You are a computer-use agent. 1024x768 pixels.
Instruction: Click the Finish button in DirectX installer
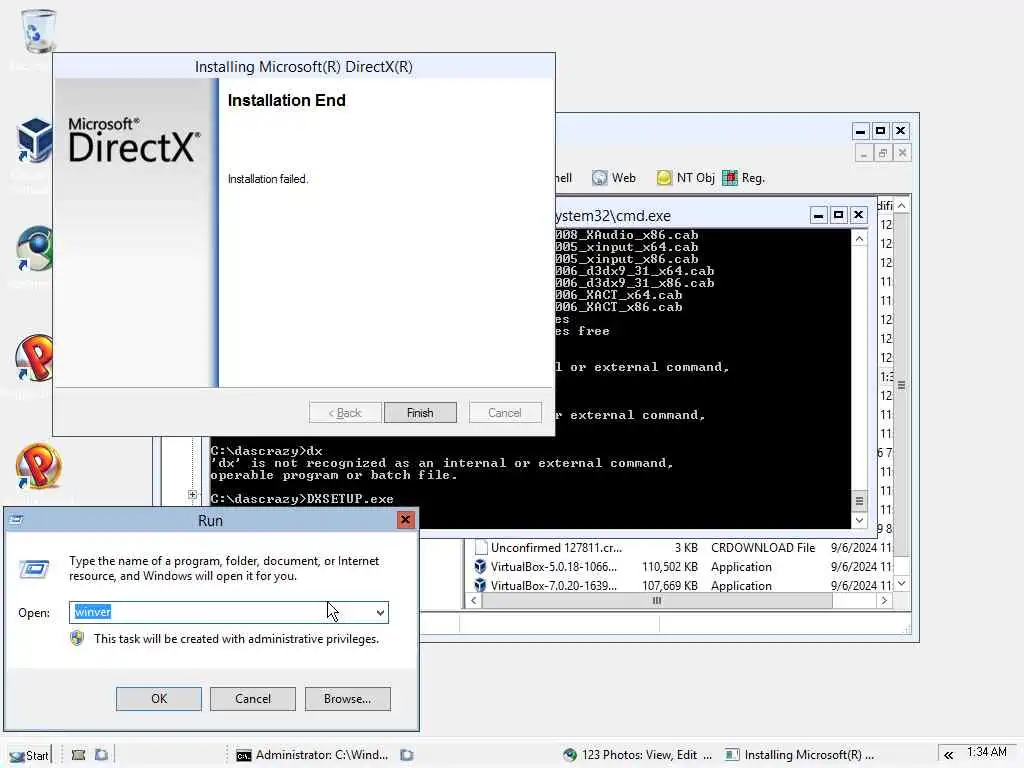click(x=420, y=413)
